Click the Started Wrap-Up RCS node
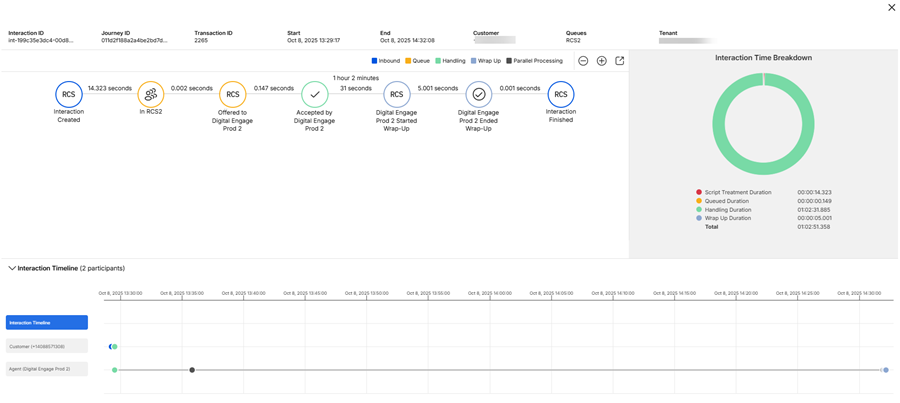900x403 pixels. tap(397, 95)
